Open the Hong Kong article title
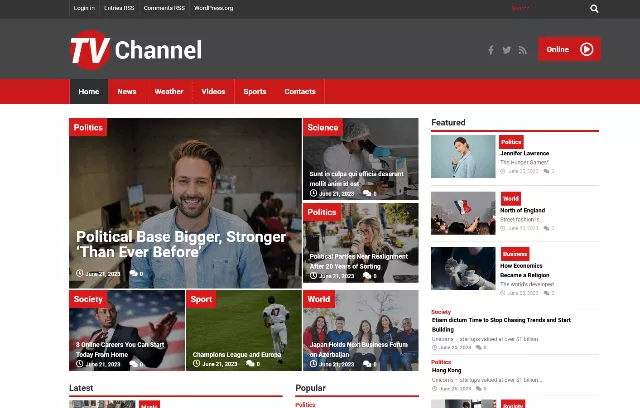640x408 pixels. pos(447,370)
